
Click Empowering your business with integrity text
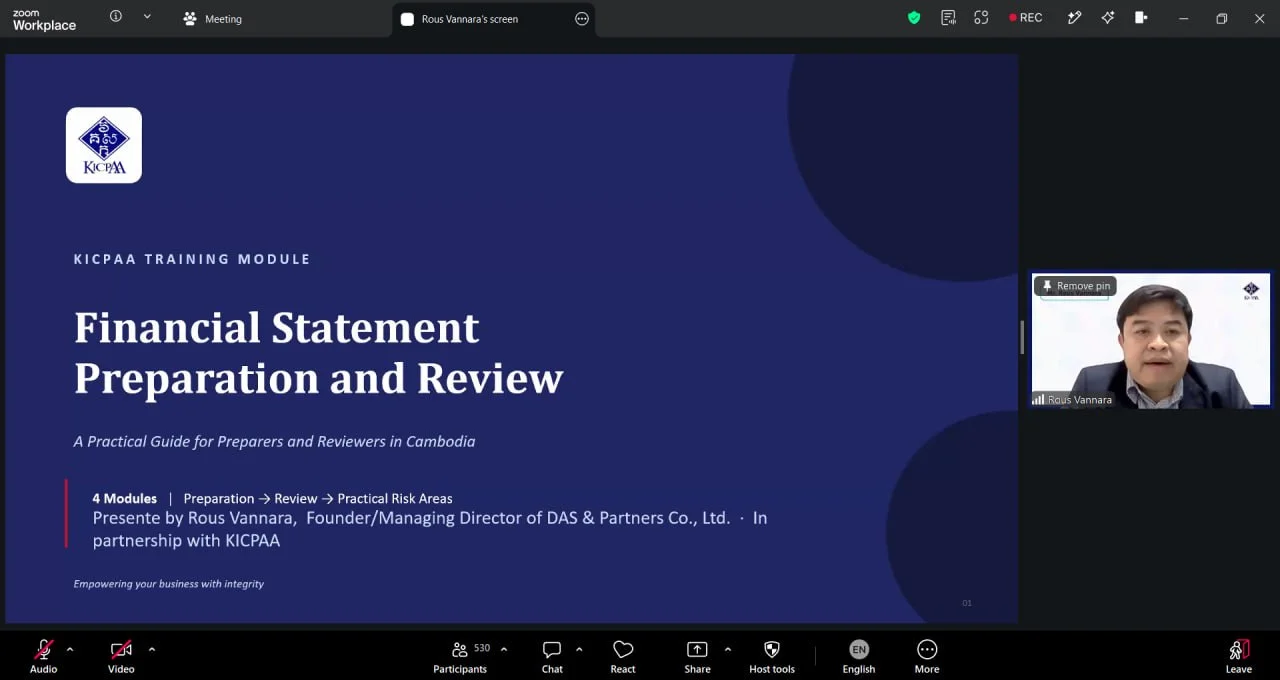pos(169,584)
